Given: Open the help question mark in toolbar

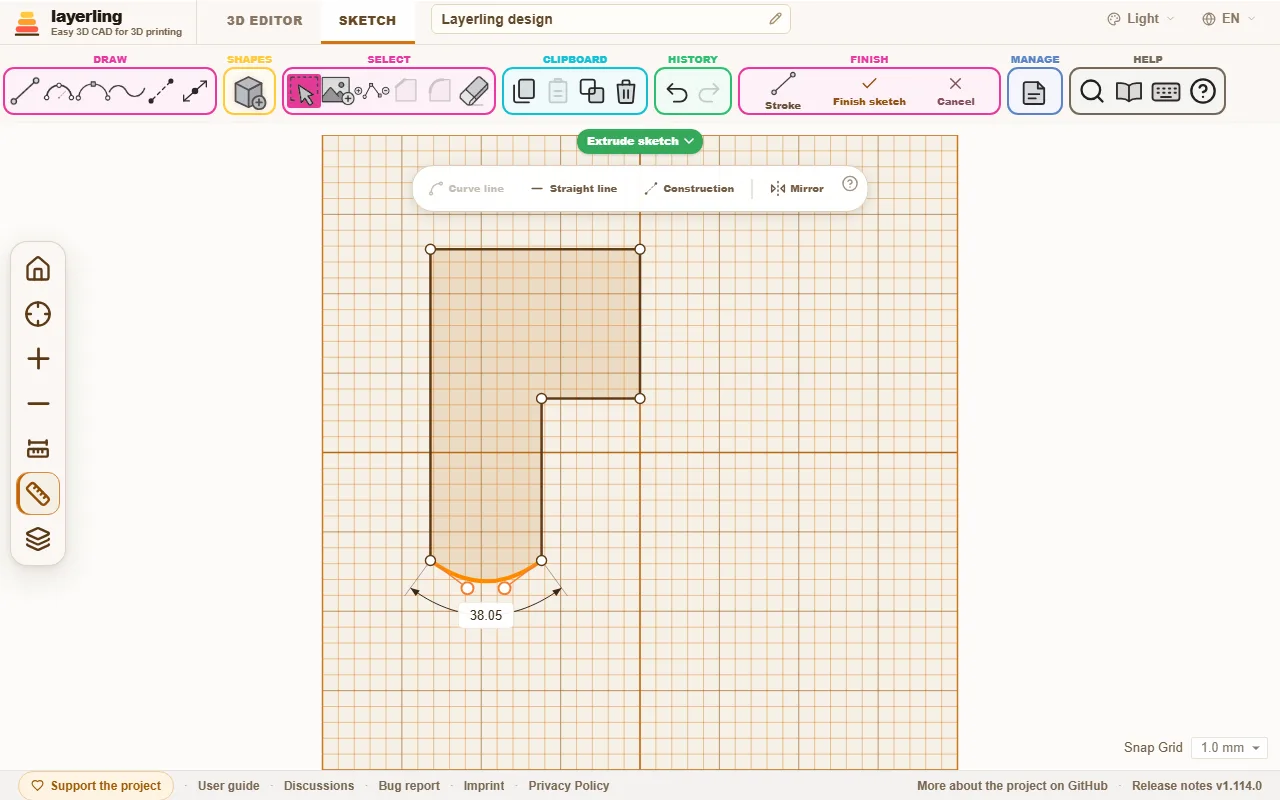Looking at the screenshot, I should point(1203,92).
